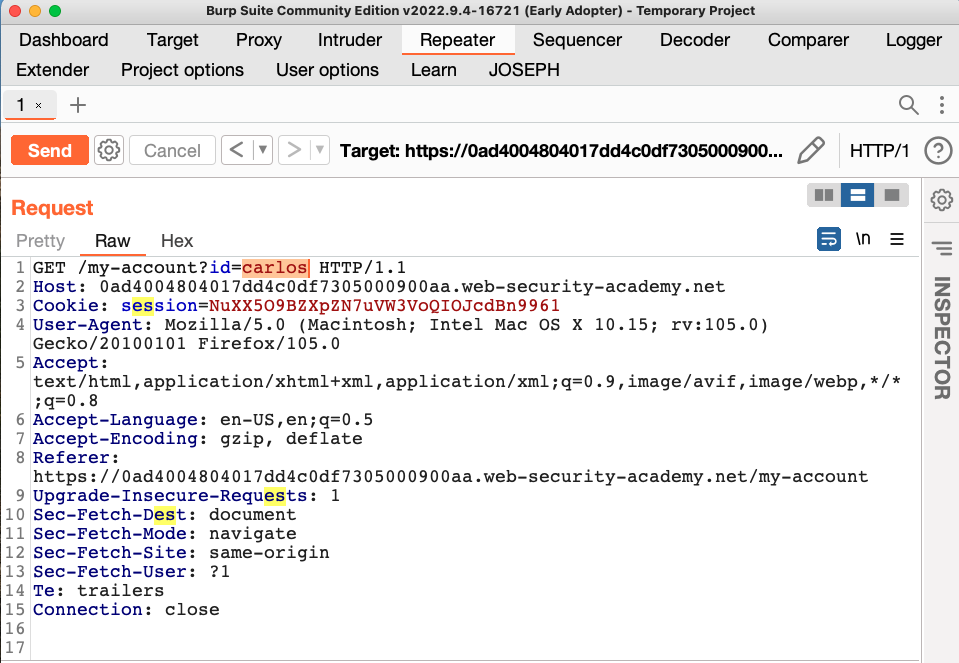The width and height of the screenshot is (959, 663).
Task: Open Inspector settings gear
Action: point(942,200)
